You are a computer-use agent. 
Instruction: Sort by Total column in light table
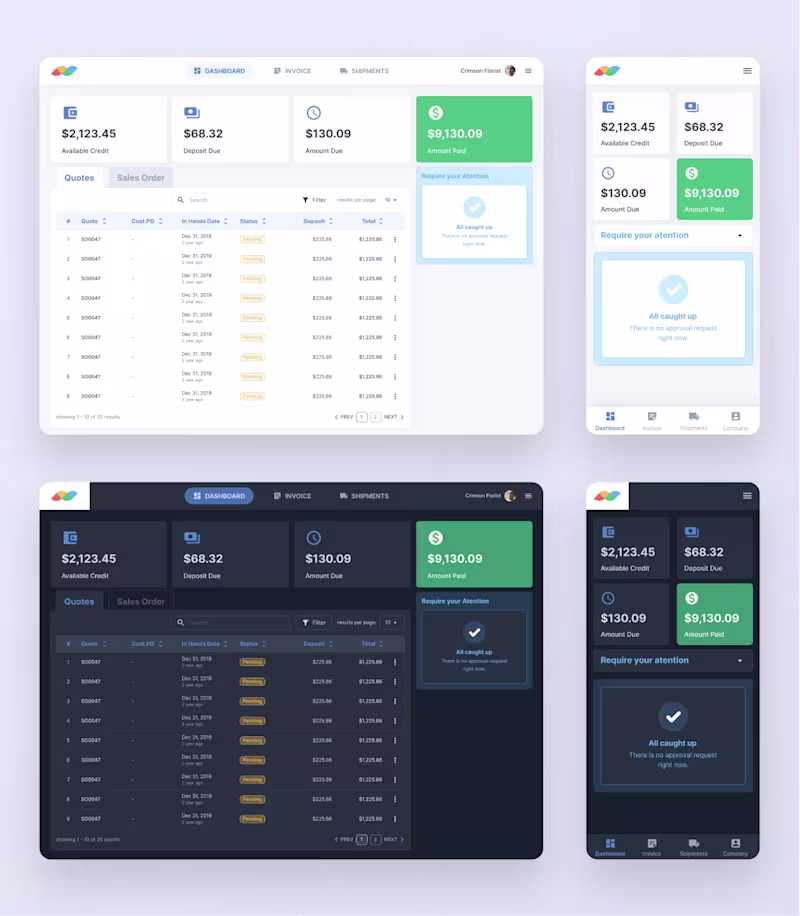coord(372,221)
